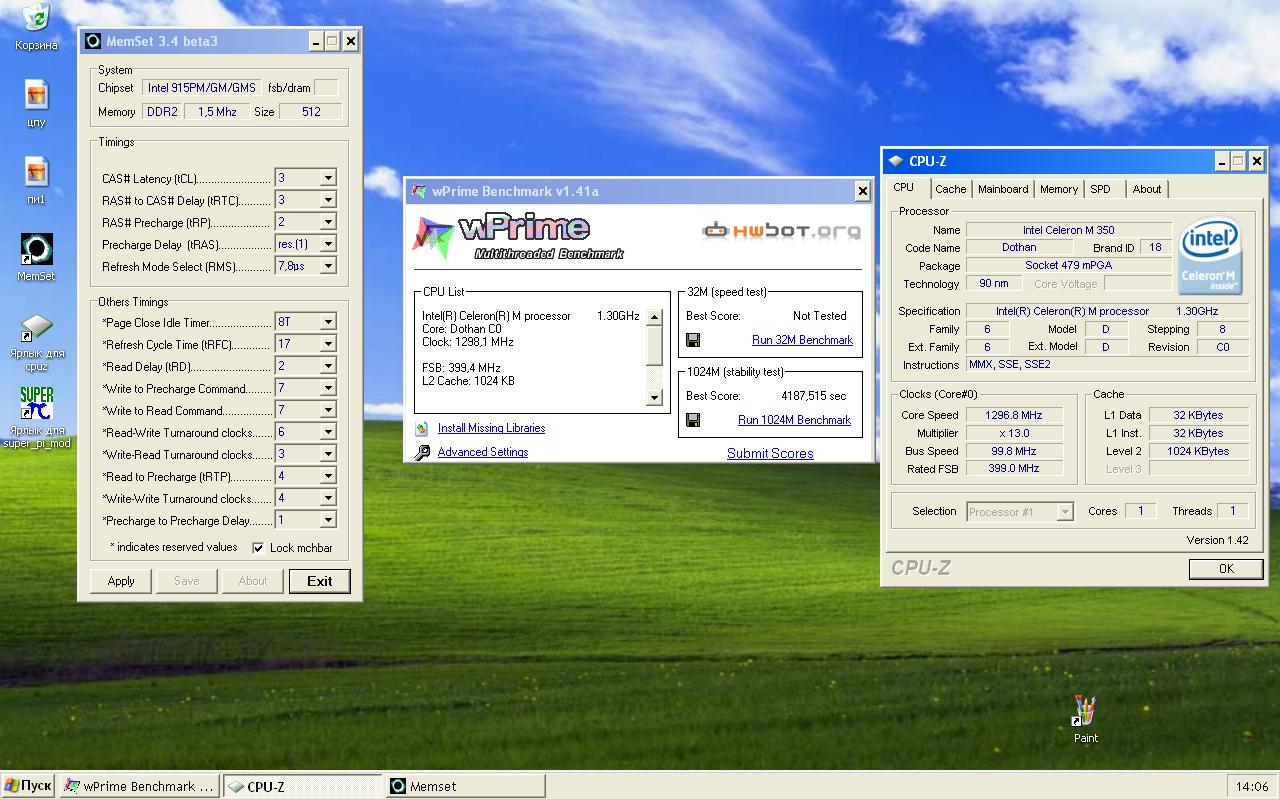This screenshot has width=1280, height=800.
Task: Open the Refresh Cycle Time (tRFC) dropdown
Action: (x=327, y=344)
